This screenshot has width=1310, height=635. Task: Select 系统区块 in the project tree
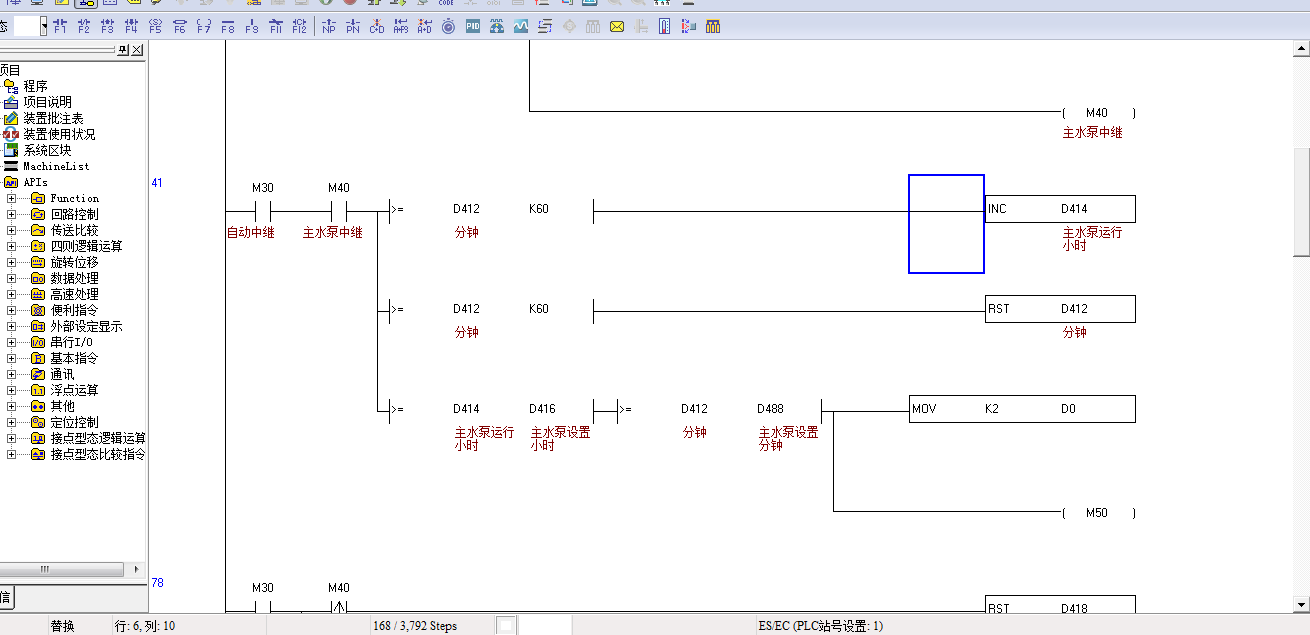click(x=47, y=150)
